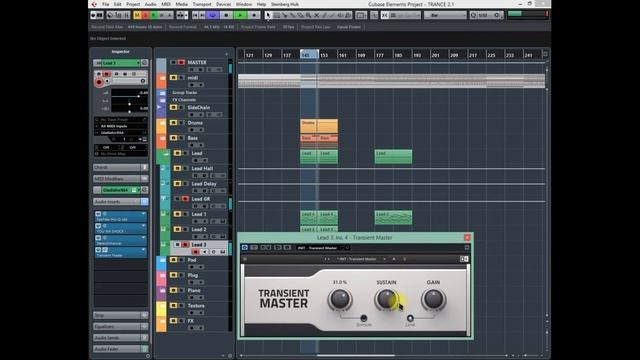Toggle the Snap on/off toolbar icon
640x360 pixels.
[x=384, y=15]
